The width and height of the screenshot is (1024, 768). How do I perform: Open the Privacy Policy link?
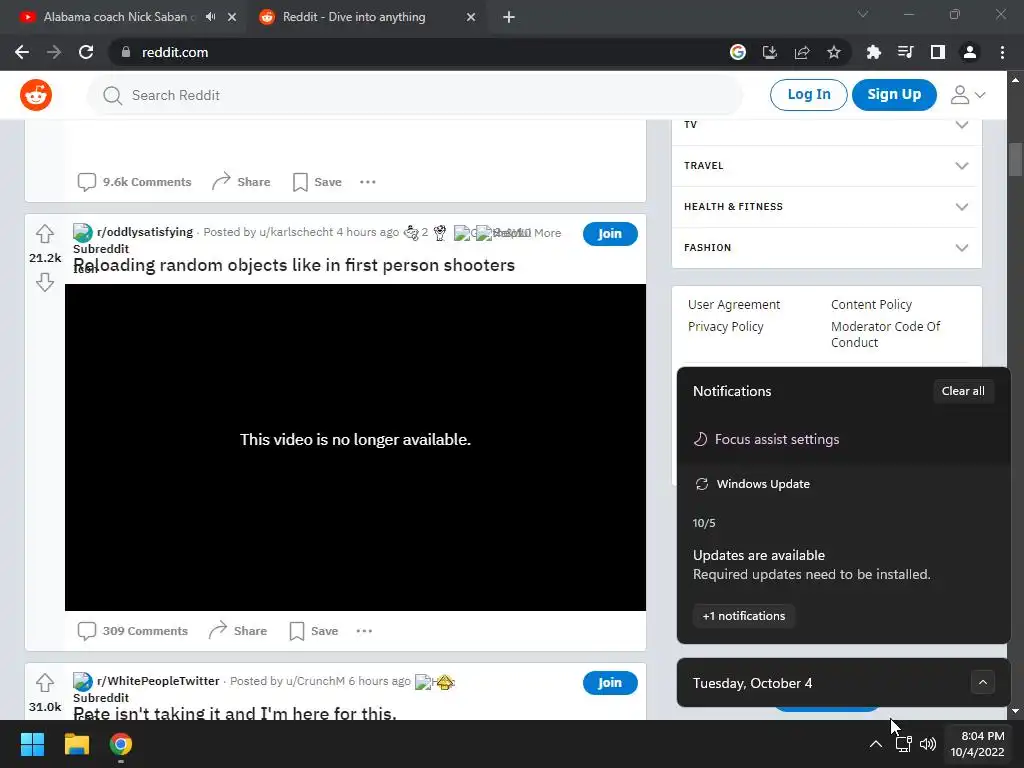pyautogui.click(x=726, y=327)
